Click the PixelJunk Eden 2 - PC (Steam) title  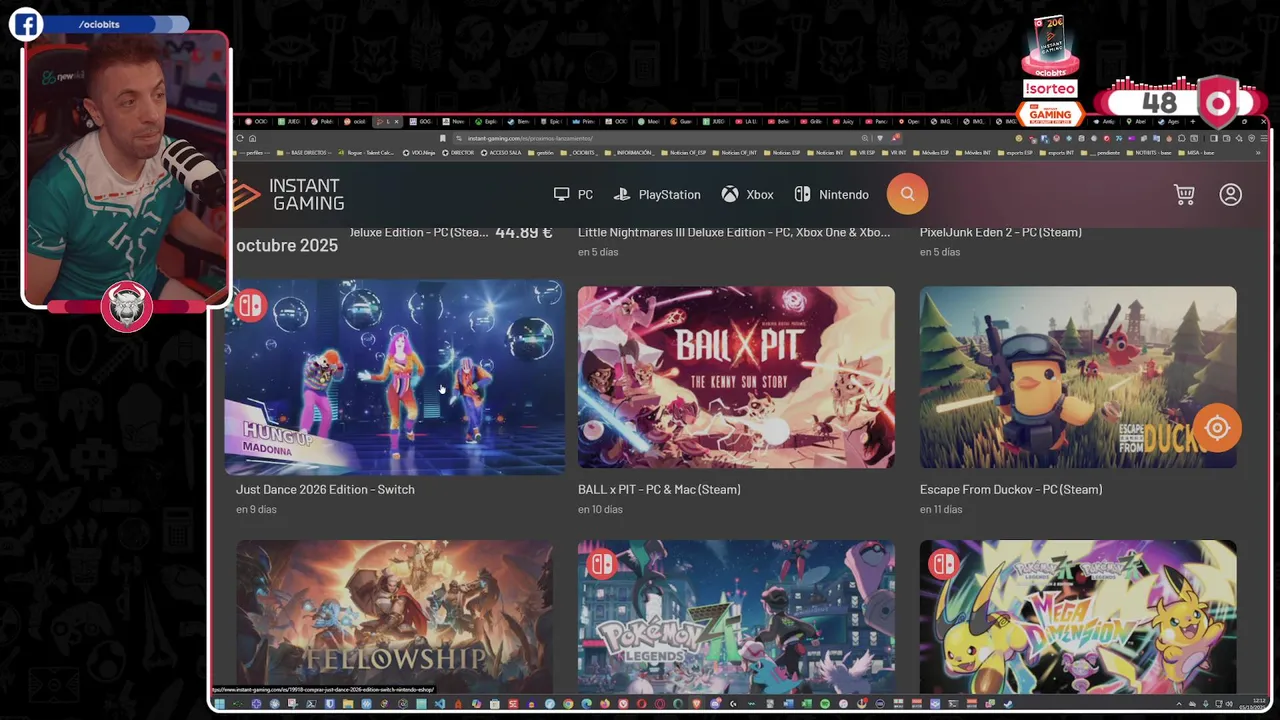(x=1001, y=232)
